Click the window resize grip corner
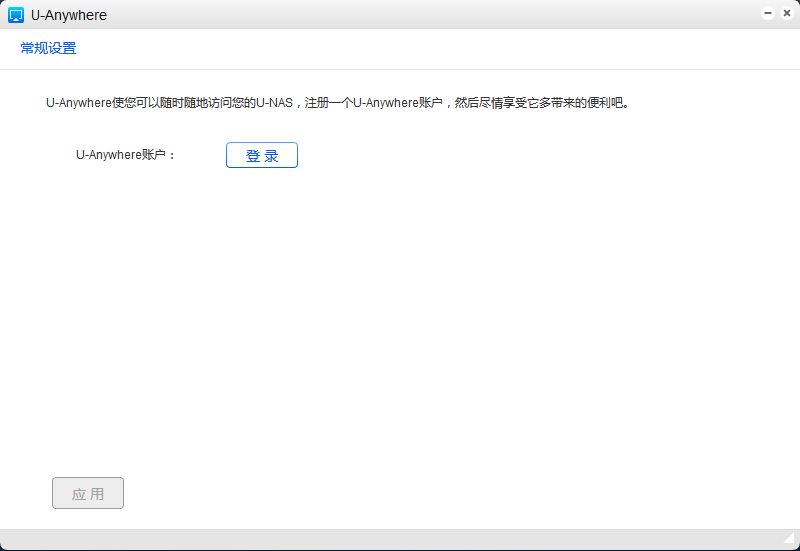This screenshot has width=800, height=551. (791, 538)
